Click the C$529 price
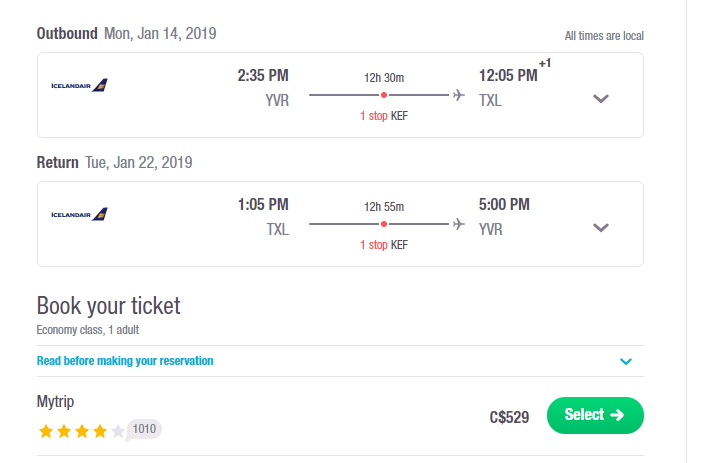 pyautogui.click(x=509, y=417)
